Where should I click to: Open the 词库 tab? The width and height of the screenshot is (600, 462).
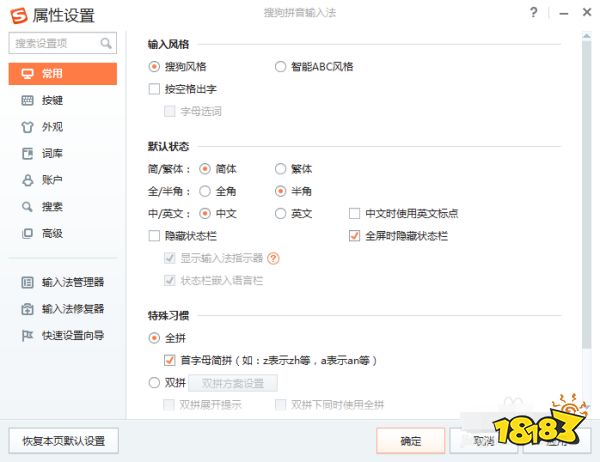coord(63,153)
